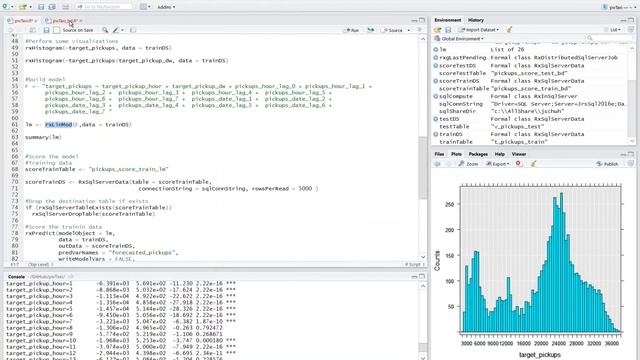Open the code tools wand menu
640x360 pixels.
118,30
